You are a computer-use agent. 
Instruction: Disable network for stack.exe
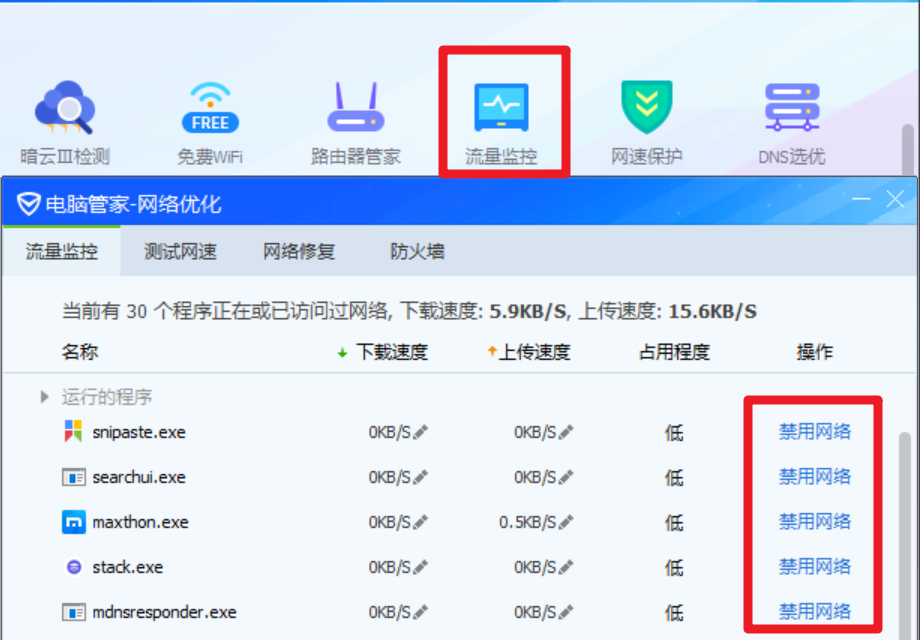tap(814, 567)
